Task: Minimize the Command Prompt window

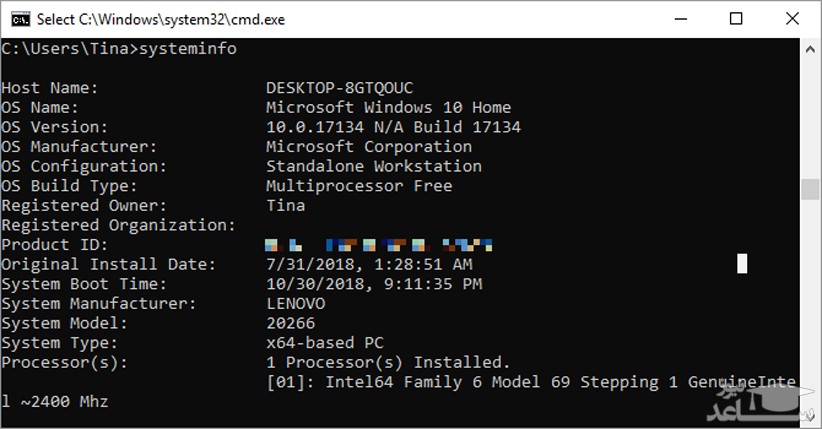Action: [683, 18]
